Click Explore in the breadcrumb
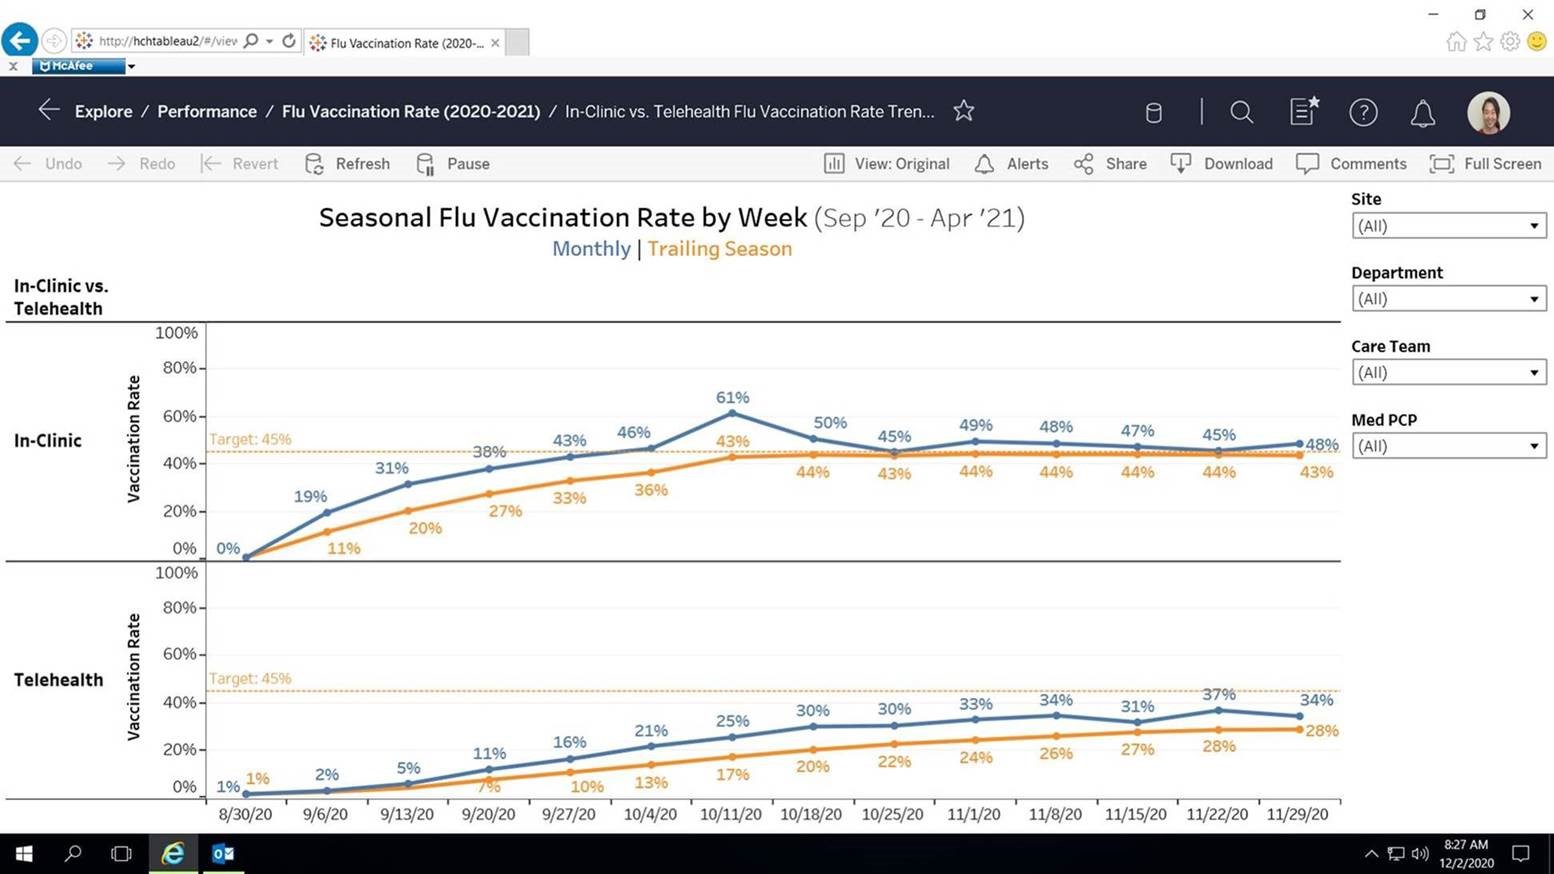The width and height of the screenshot is (1554, 874). pyautogui.click(x=103, y=111)
